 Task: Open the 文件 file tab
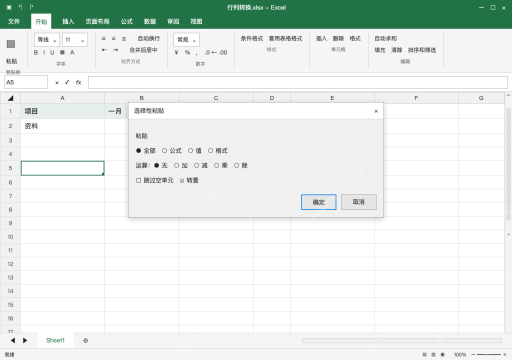(x=14, y=21)
